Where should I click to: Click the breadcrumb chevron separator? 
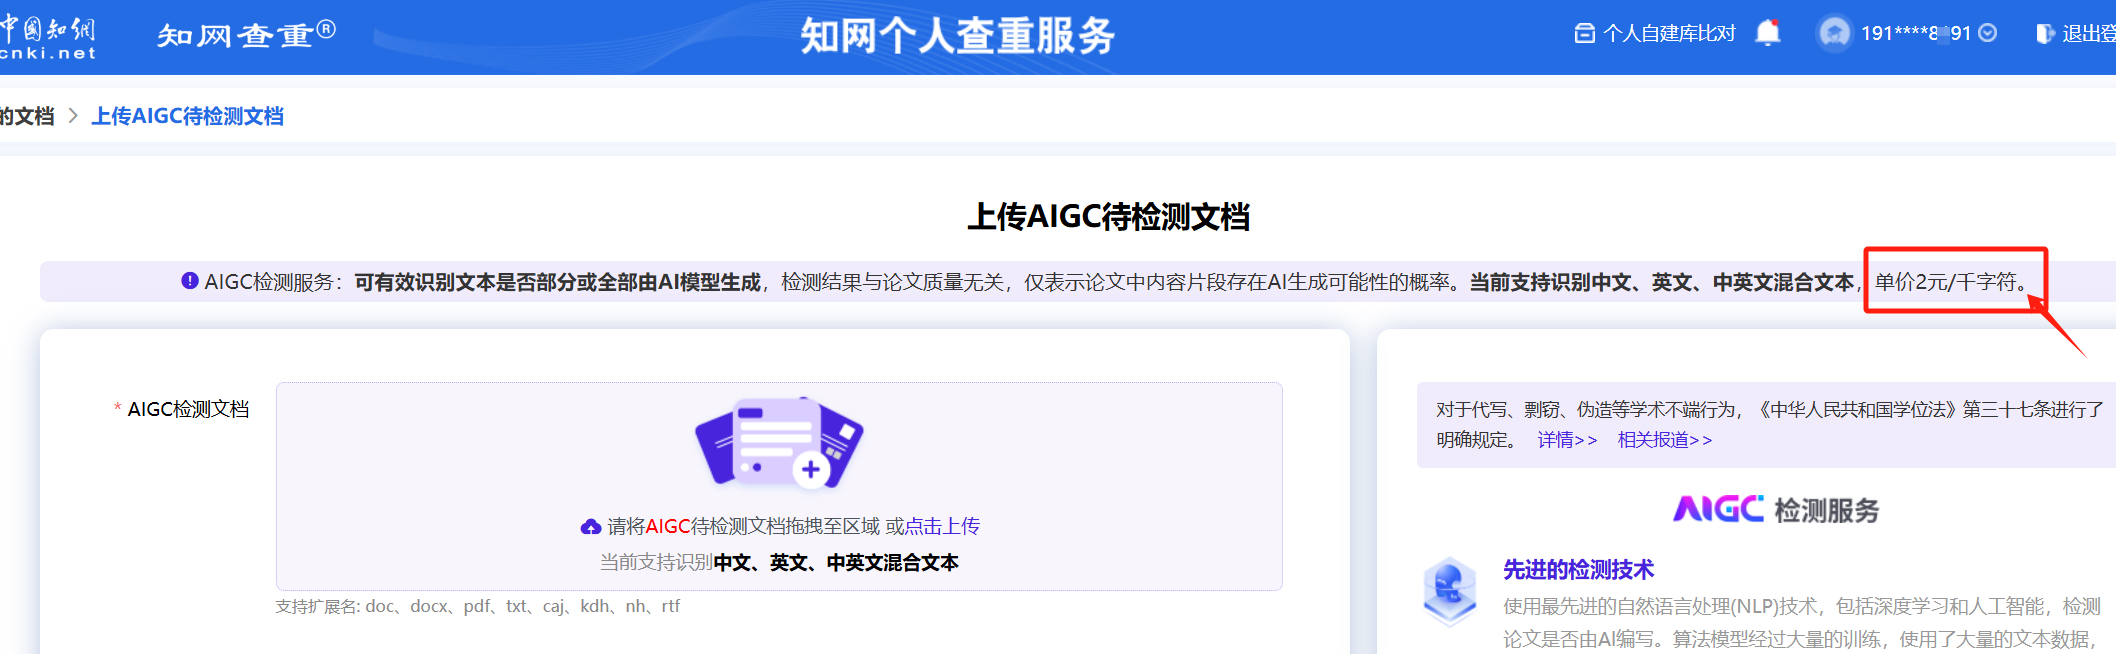73,116
